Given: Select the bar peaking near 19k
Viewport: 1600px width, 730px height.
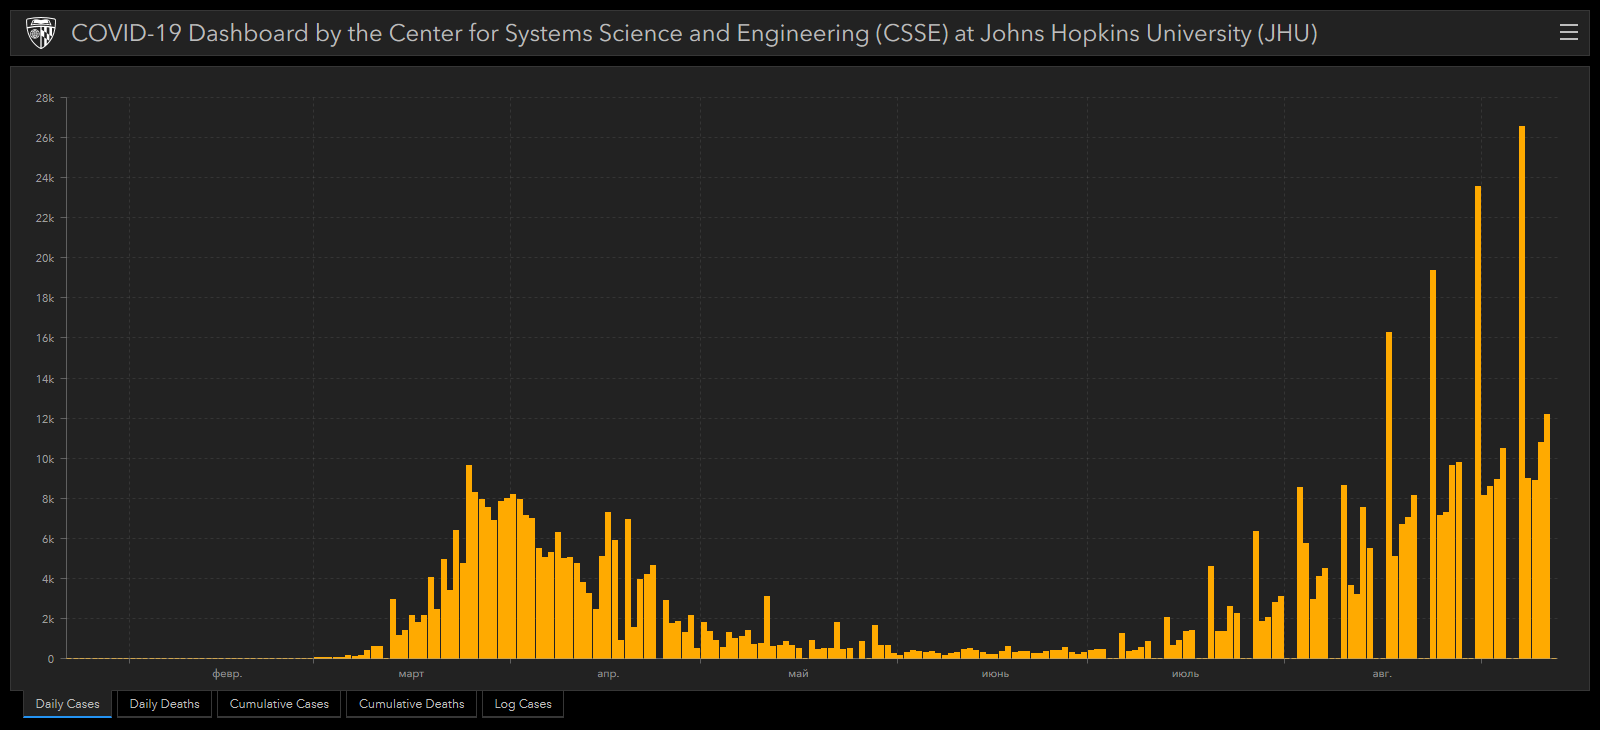Looking at the screenshot, I should click(x=1433, y=470).
